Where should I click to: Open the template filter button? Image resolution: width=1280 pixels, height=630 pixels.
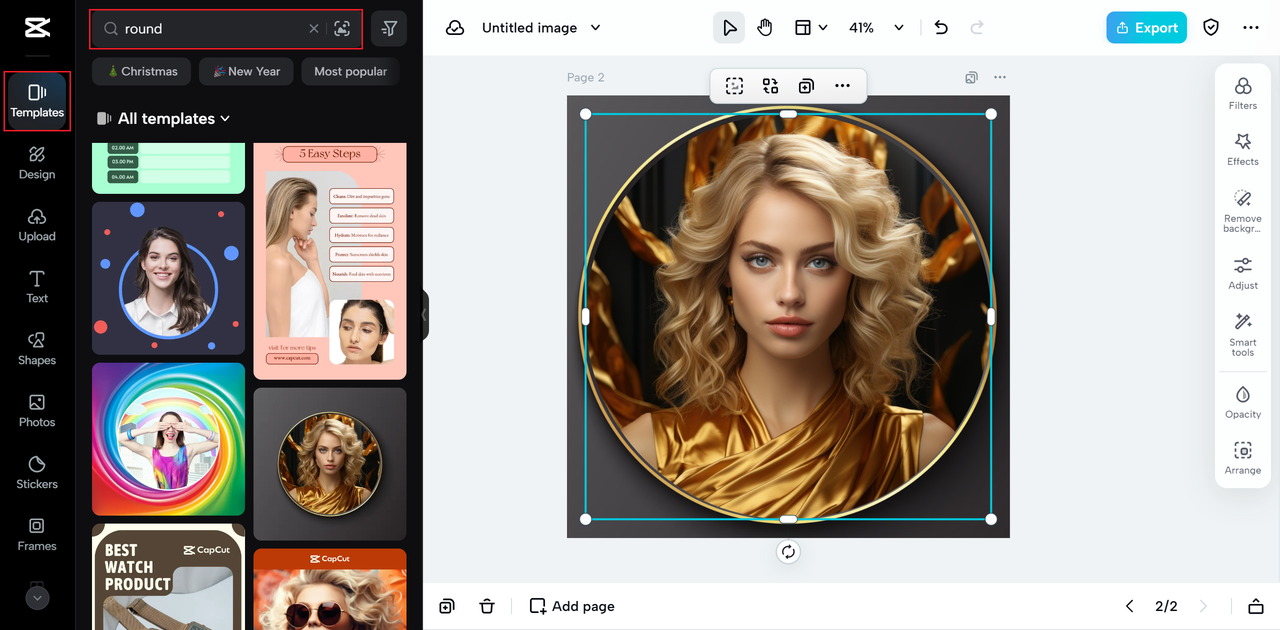point(389,29)
